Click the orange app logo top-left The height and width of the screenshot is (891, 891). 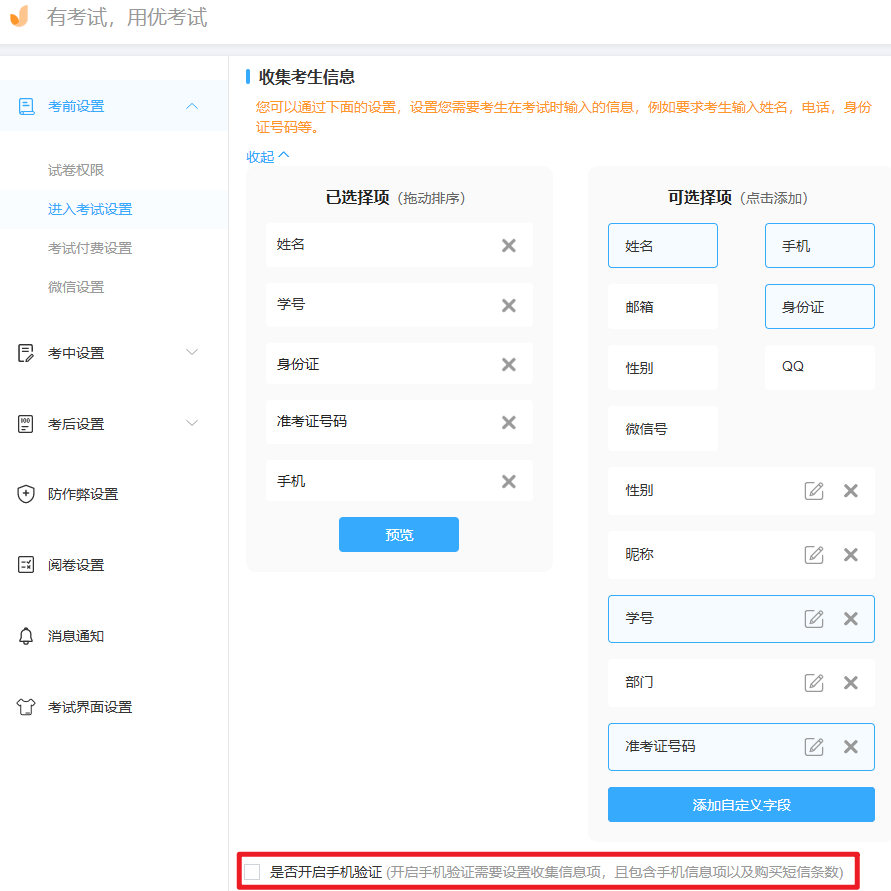[x=17, y=17]
